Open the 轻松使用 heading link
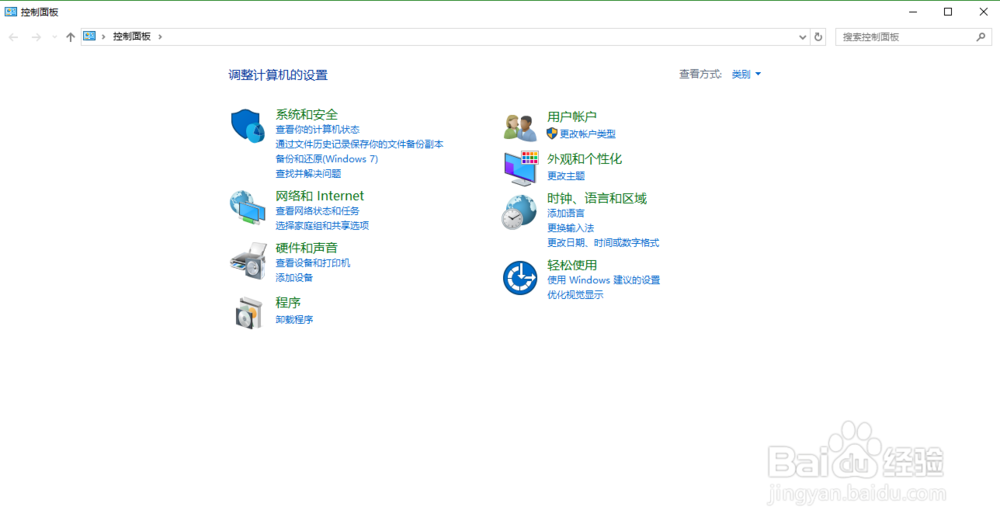 click(x=572, y=265)
